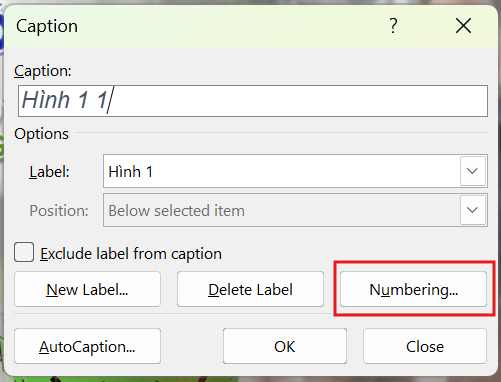The width and height of the screenshot is (501, 382).
Task: Click the 'Caption:' field label
Action: coord(43,71)
